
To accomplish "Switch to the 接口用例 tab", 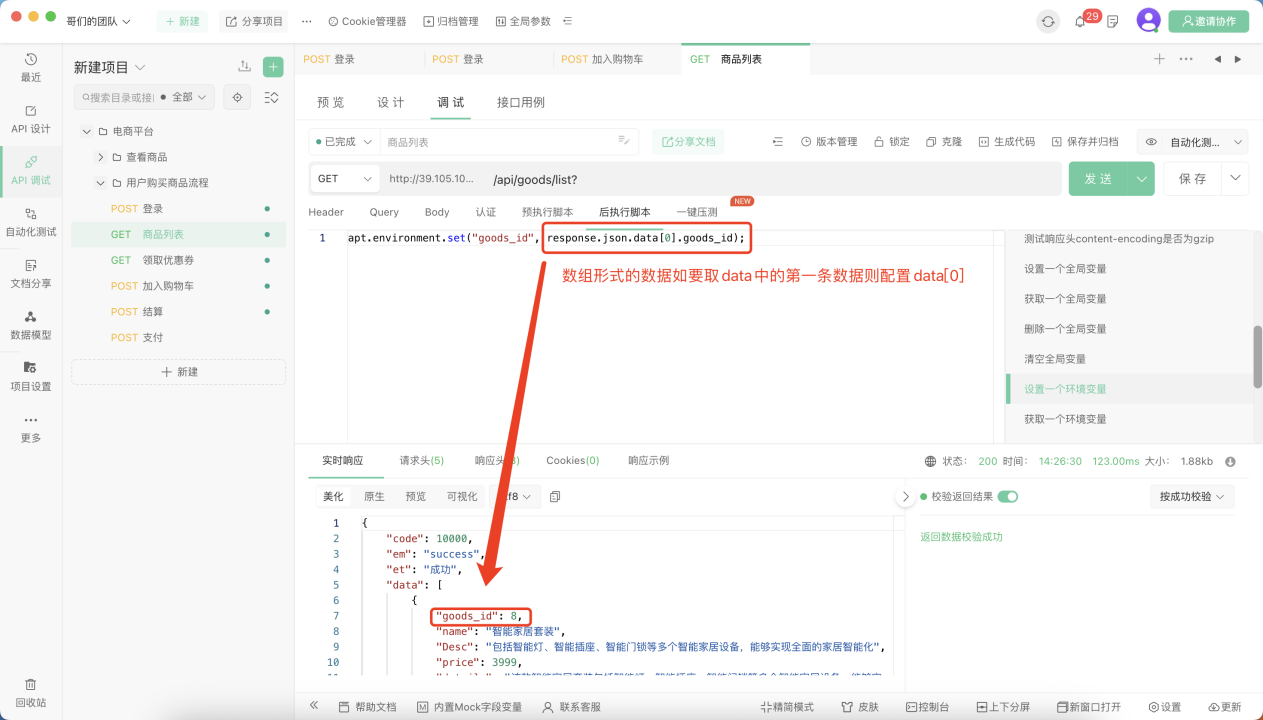I will 521,102.
